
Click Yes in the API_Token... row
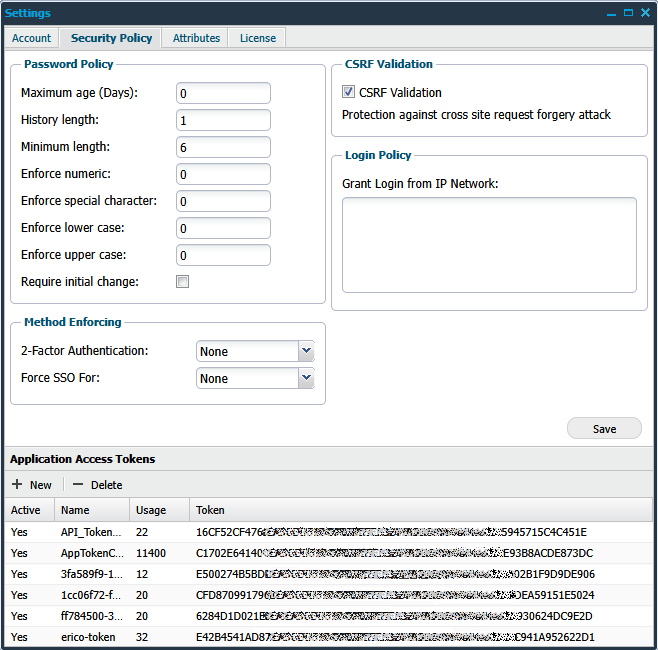pyautogui.click(x=19, y=532)
